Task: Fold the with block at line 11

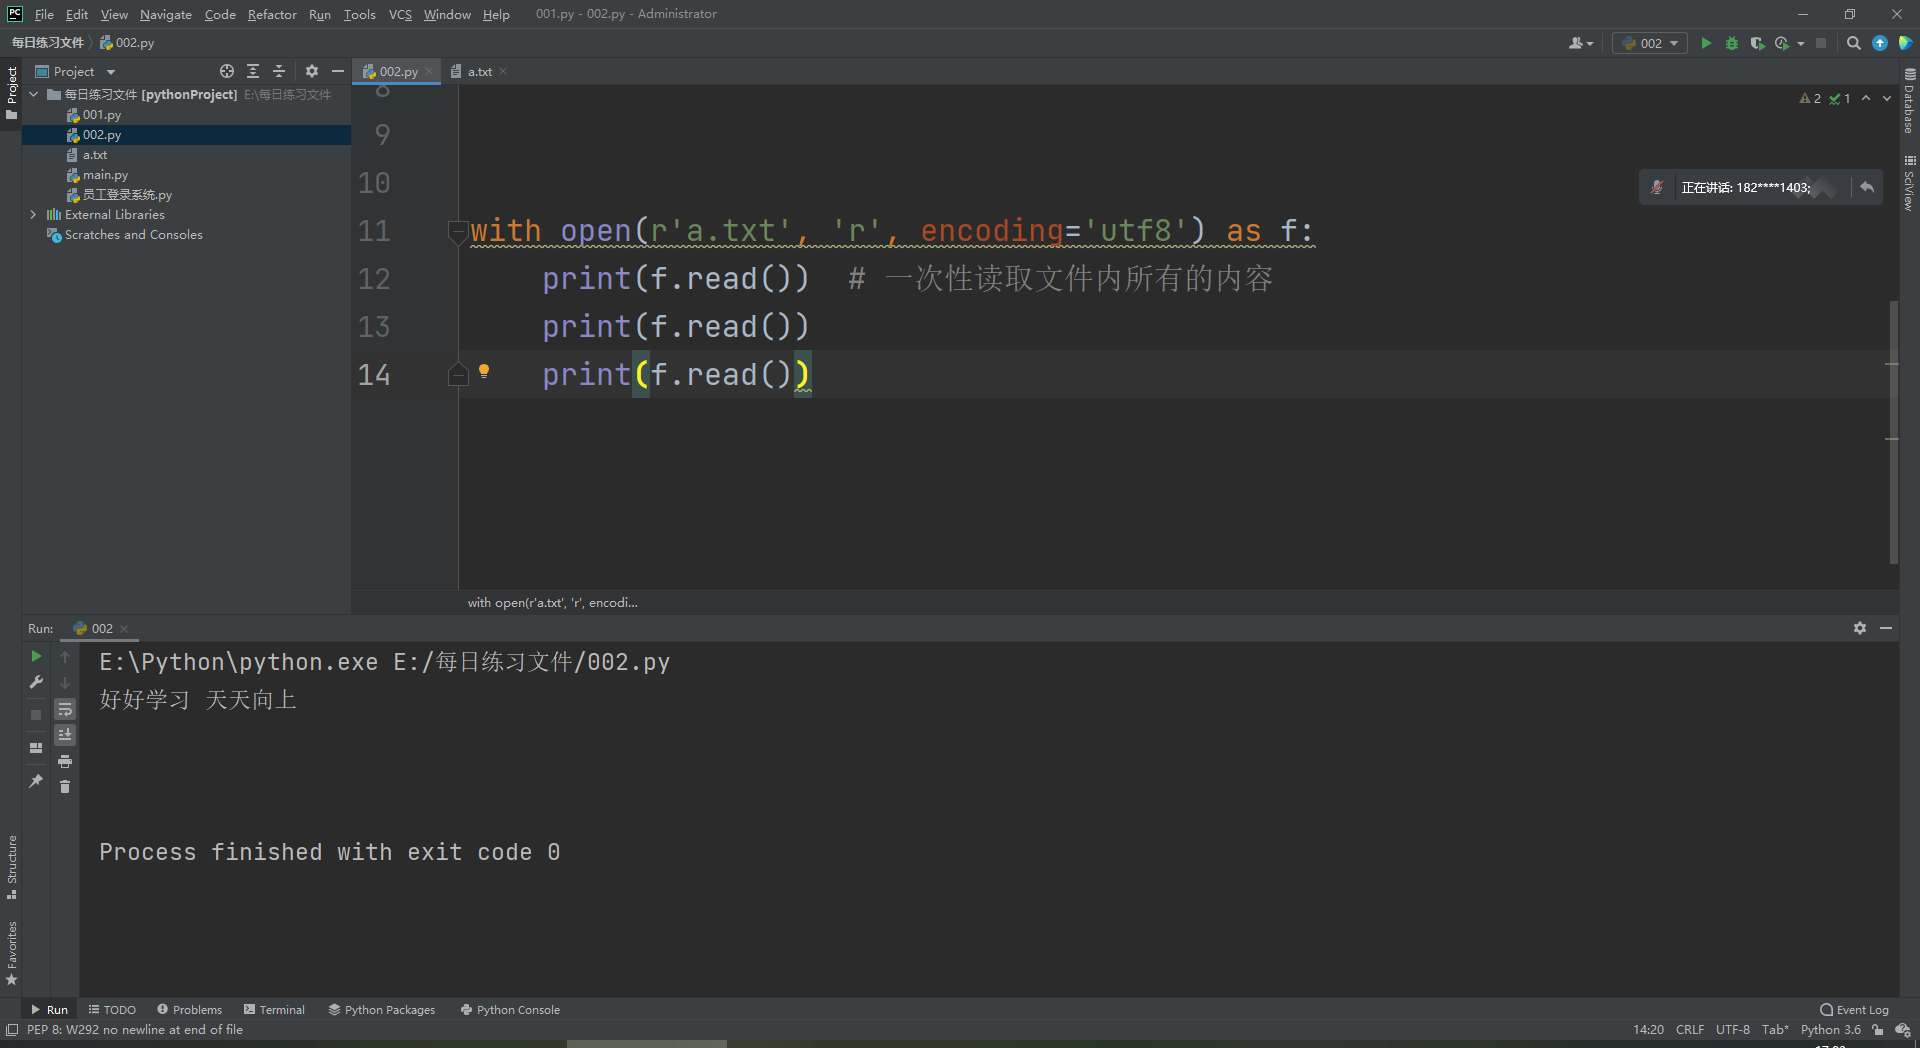Action: pos(457,232)
